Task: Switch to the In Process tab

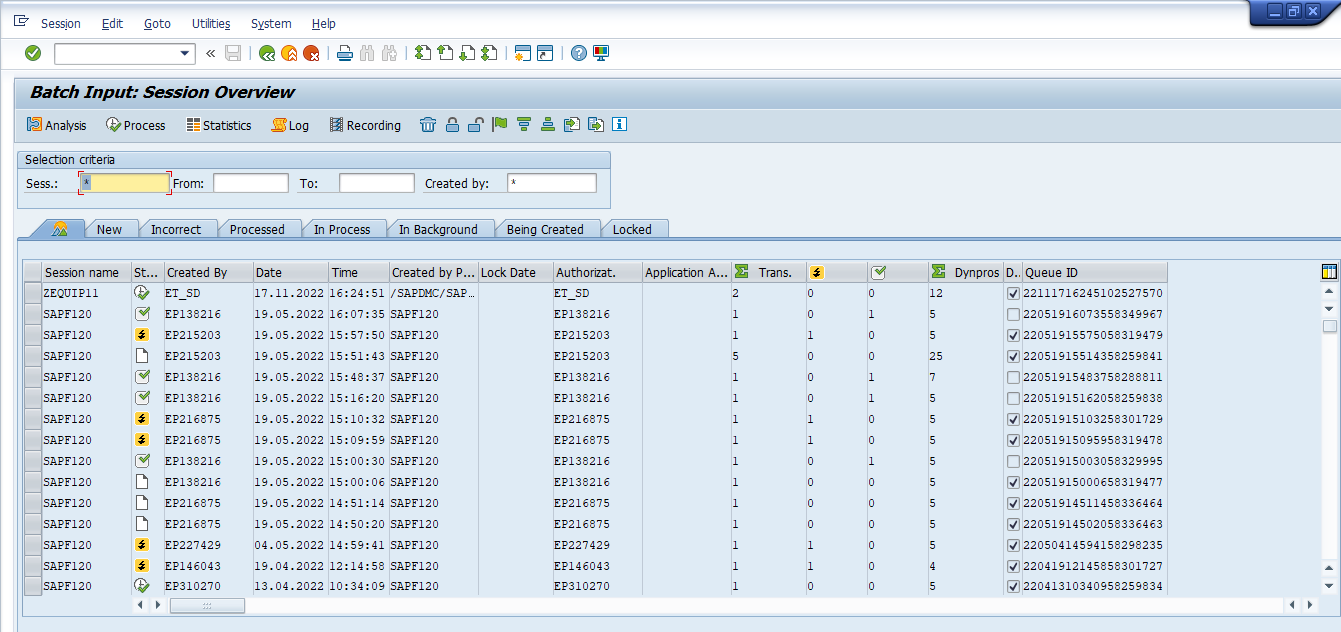Action: point(342,229)
